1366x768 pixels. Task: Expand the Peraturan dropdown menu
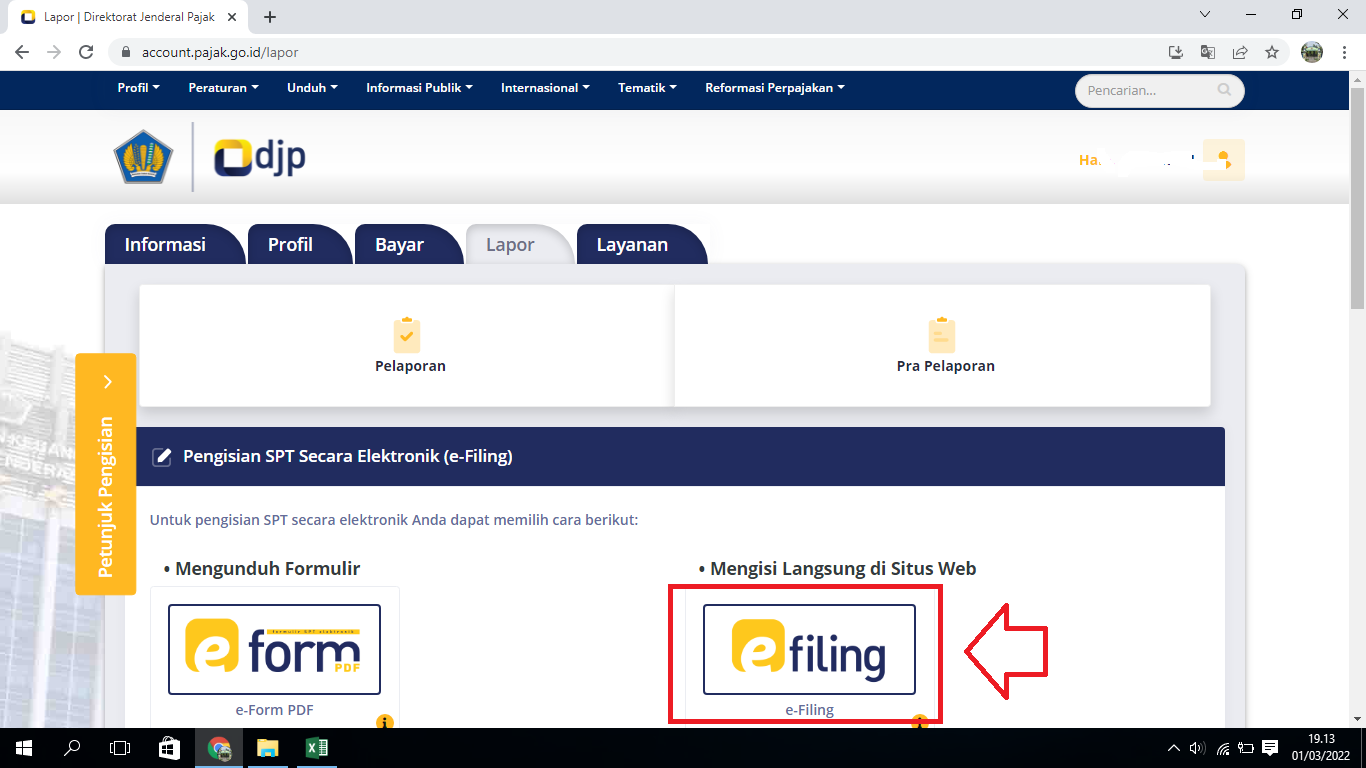[223, 88]
